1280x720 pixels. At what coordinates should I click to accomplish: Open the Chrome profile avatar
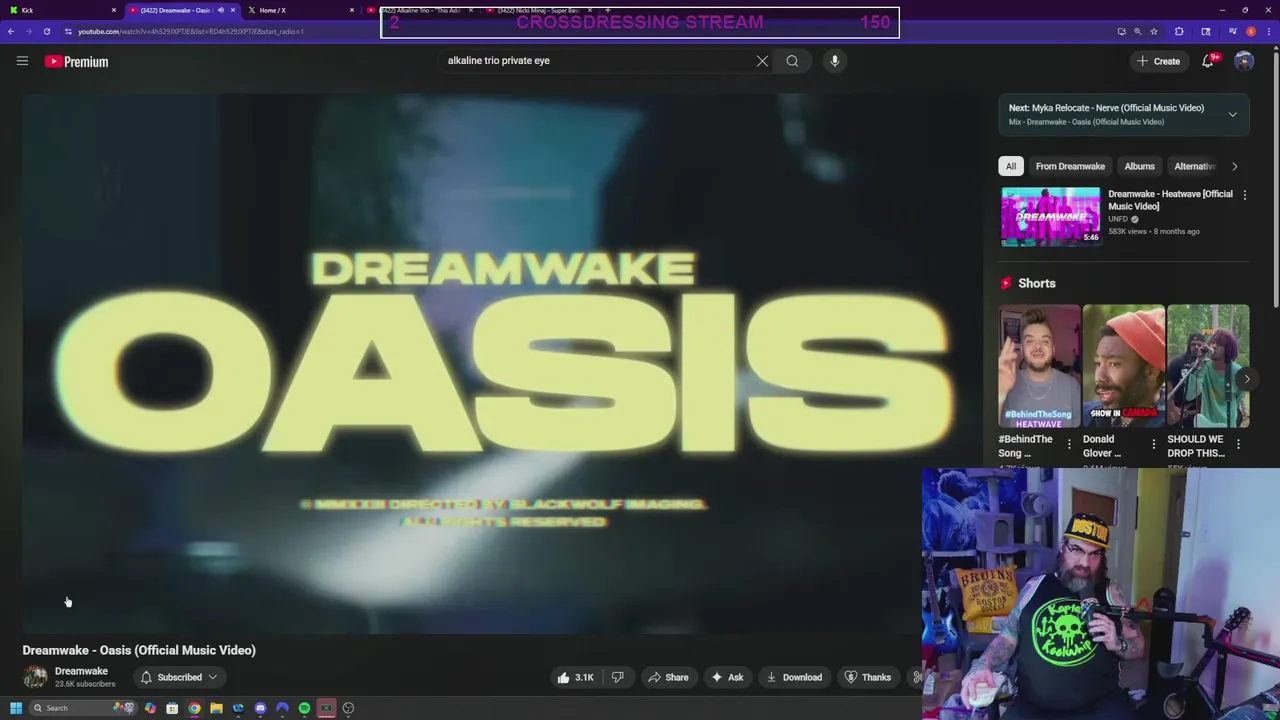pos(1251,31)
